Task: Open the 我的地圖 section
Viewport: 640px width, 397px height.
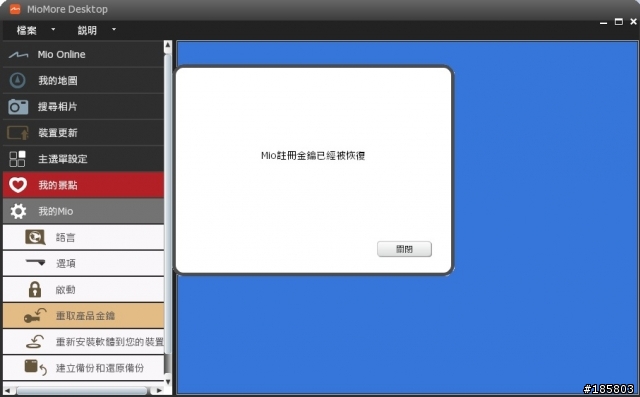Action: (83, 80)
